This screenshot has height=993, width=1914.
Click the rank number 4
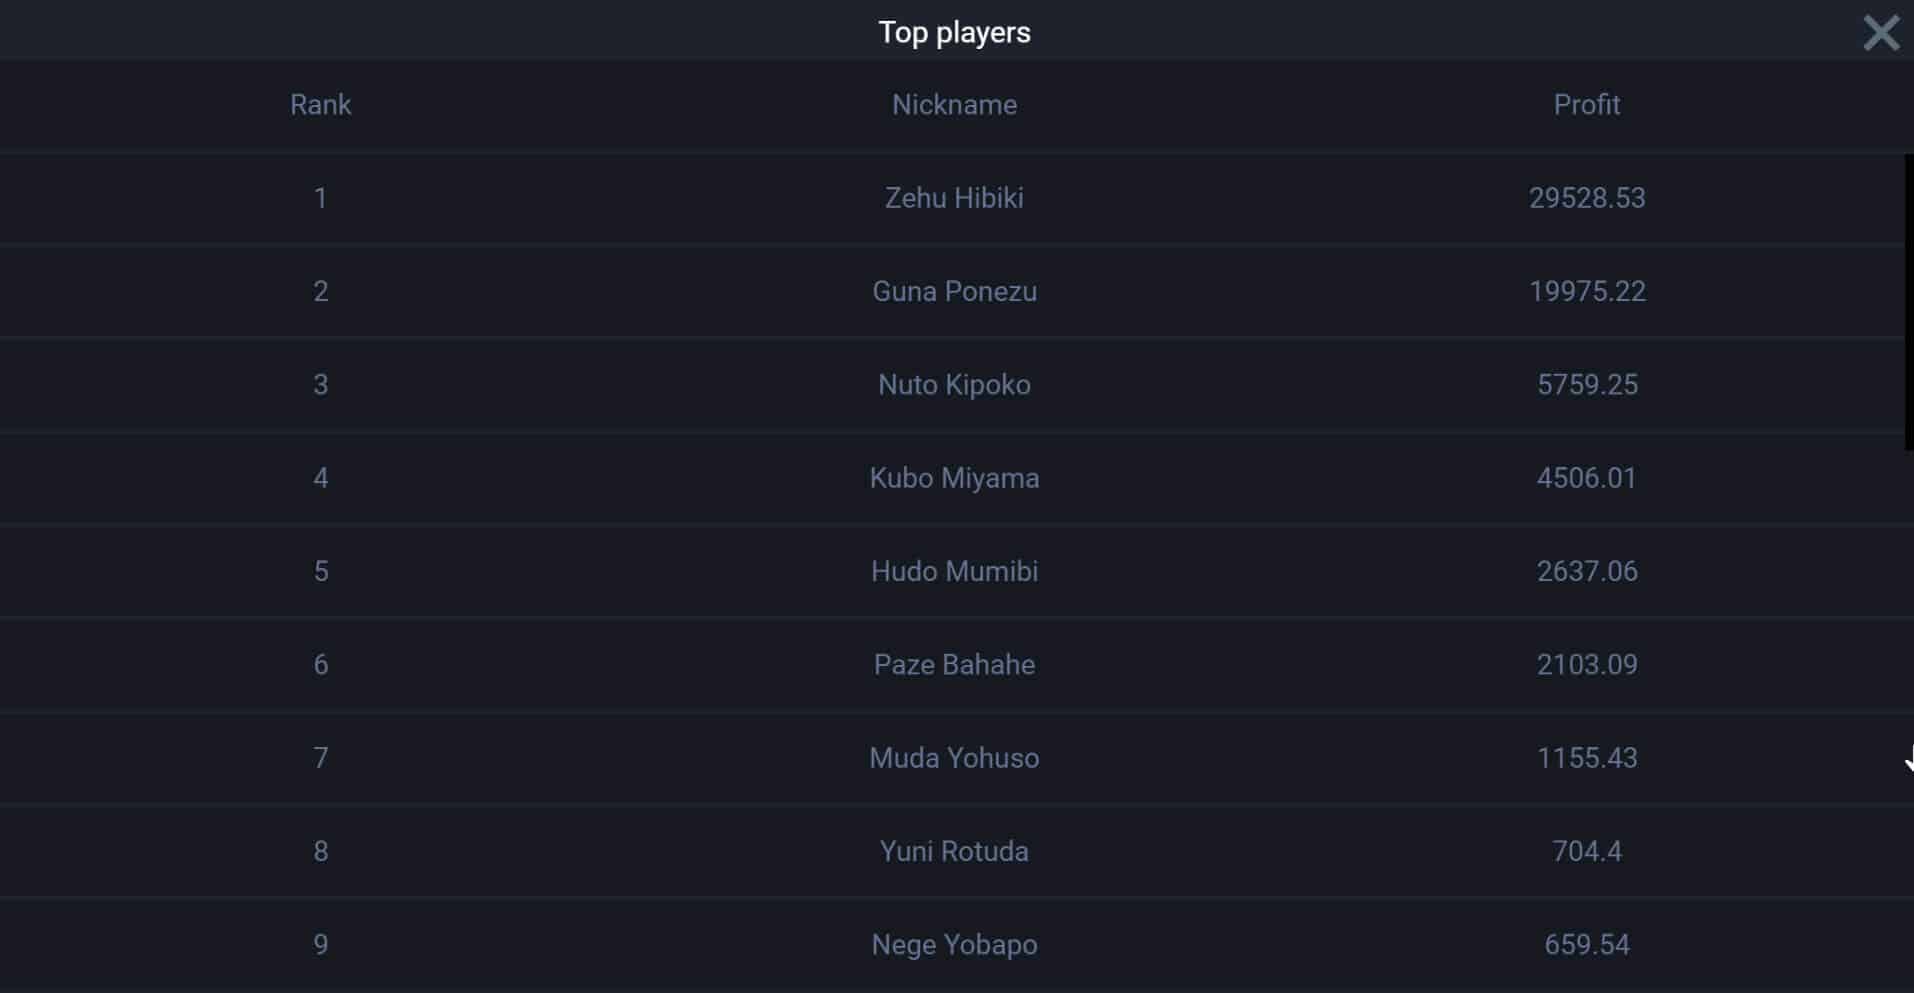point(320,478)
